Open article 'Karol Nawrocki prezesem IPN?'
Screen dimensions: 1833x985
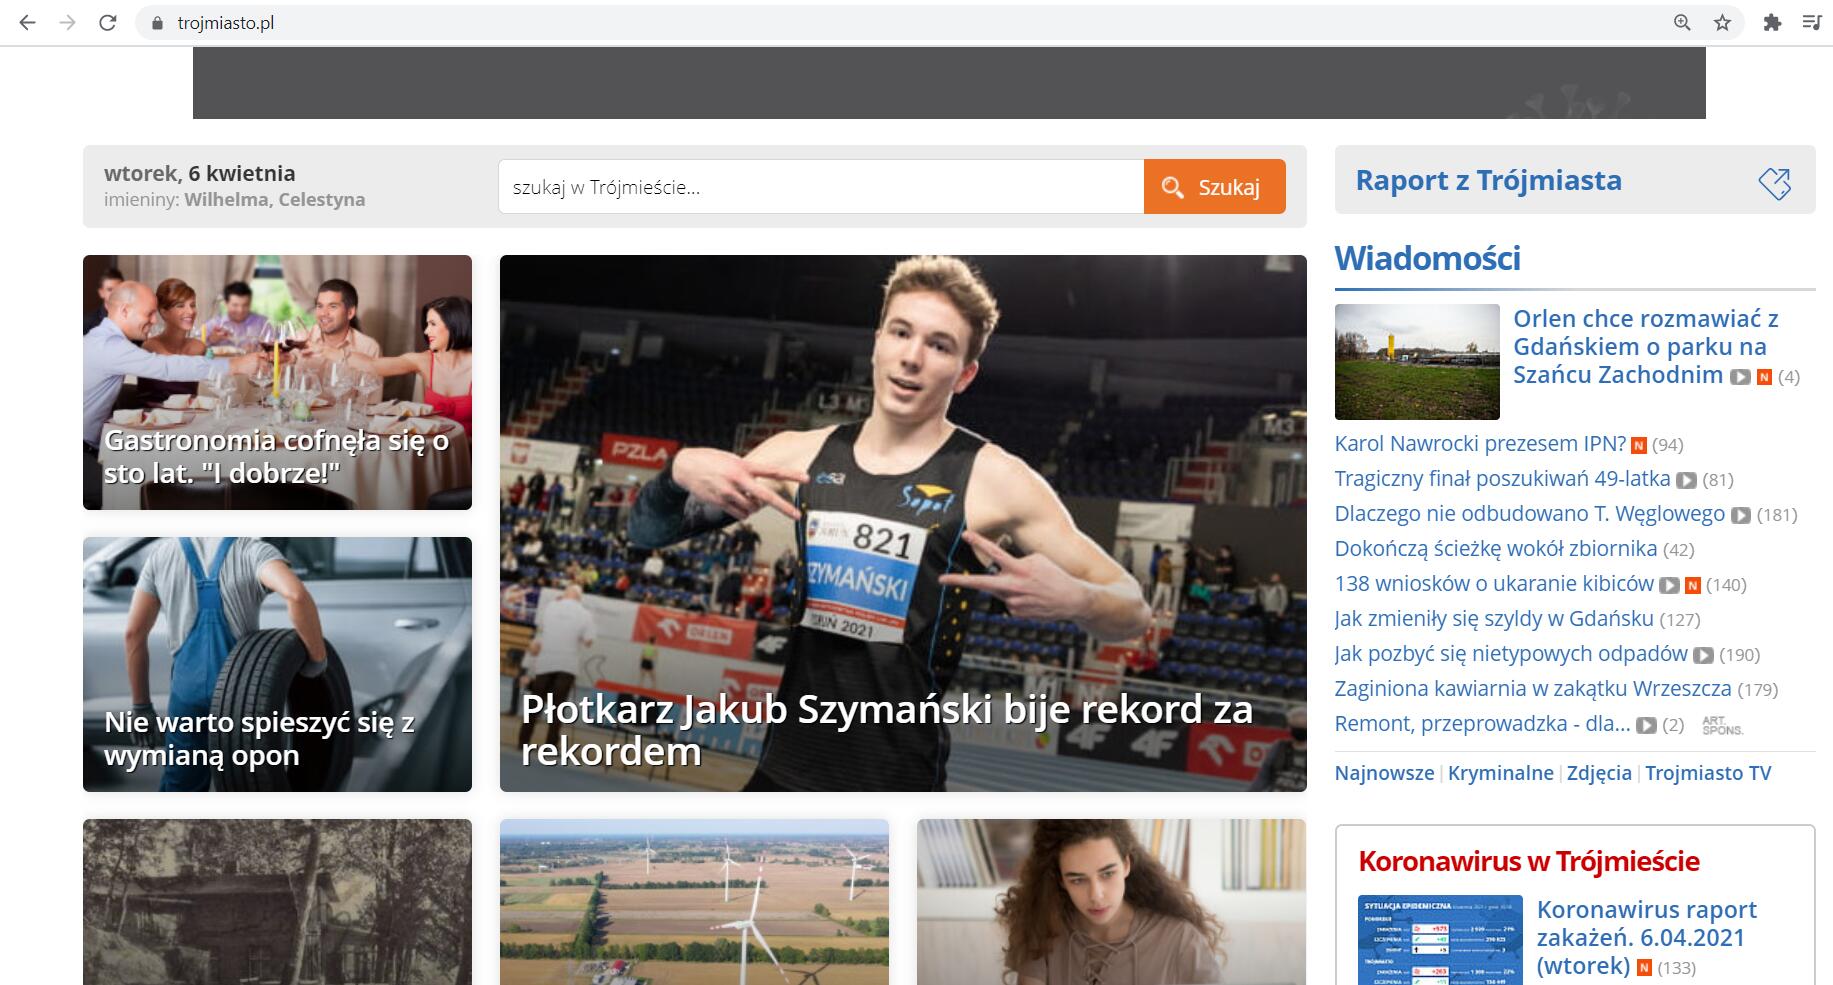1480,444
